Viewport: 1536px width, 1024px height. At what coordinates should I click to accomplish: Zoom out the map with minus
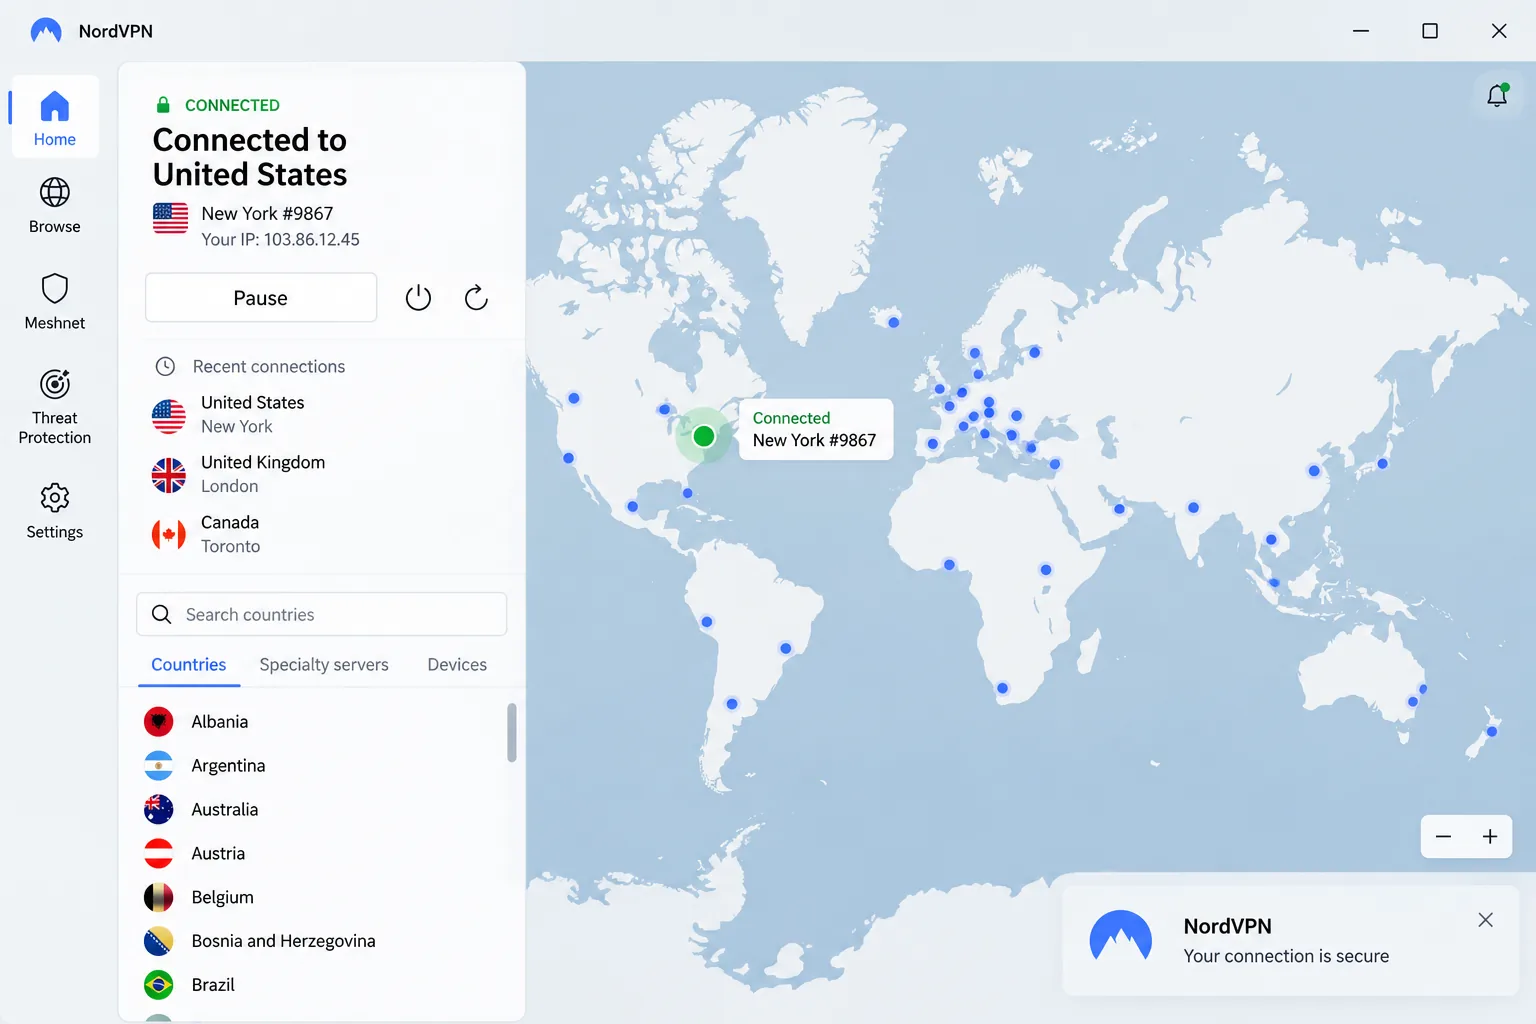coord(1443,837)
